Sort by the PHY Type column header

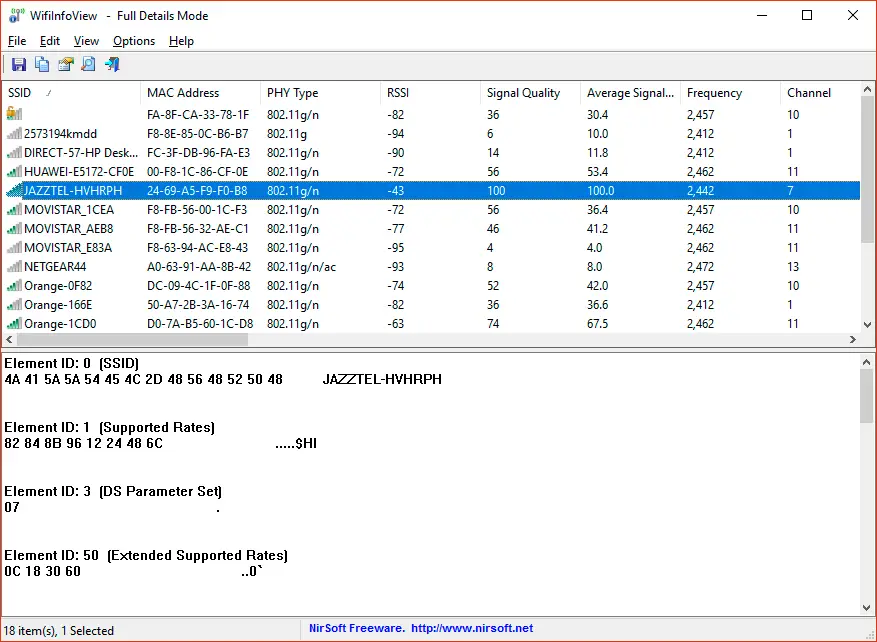click(x=320, y=93)
